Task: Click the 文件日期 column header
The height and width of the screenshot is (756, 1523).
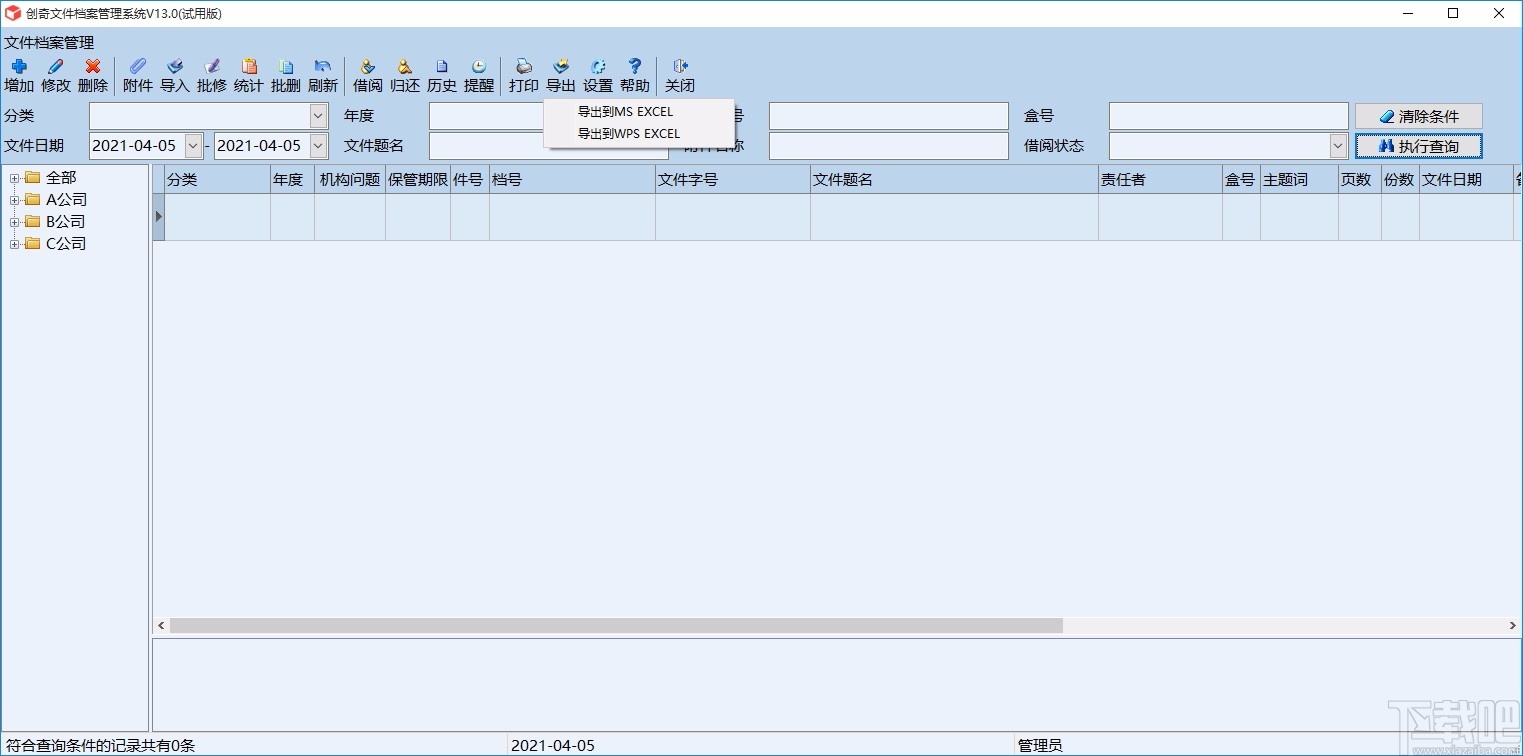Action: 1466,180
